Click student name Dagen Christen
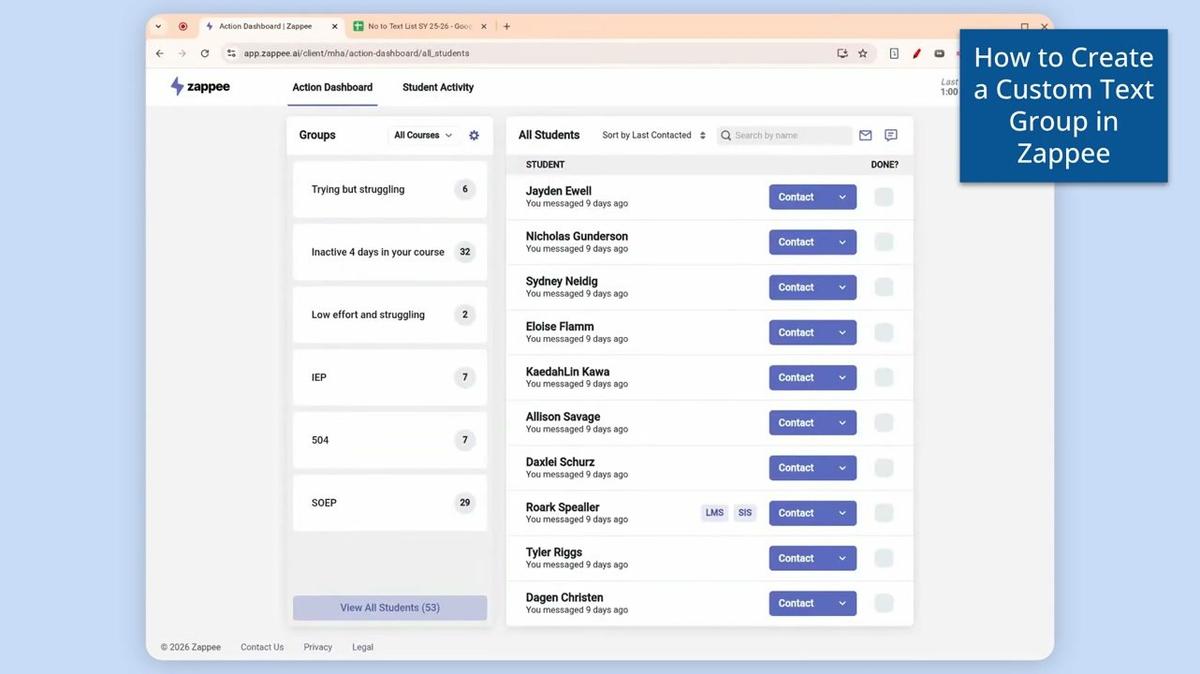Viewport: 1200px width, 674px height. pyautogui.click(x=564, y=597)
